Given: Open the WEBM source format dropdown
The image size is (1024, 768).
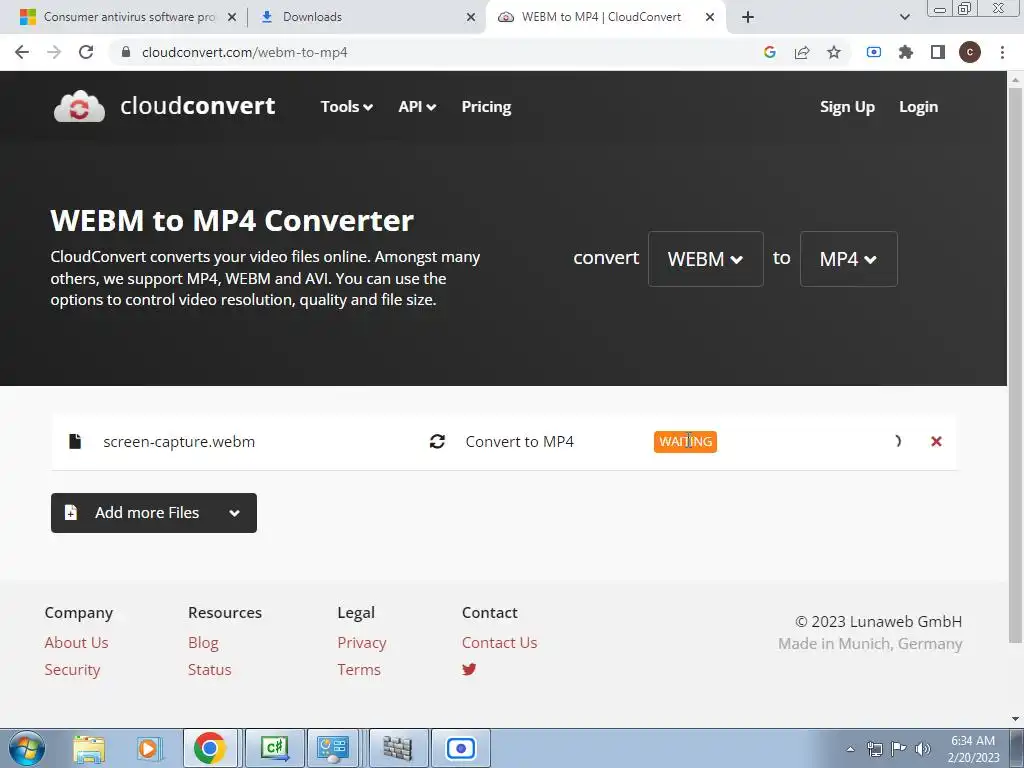Looking at the screenshot, I should click(705, 259).
